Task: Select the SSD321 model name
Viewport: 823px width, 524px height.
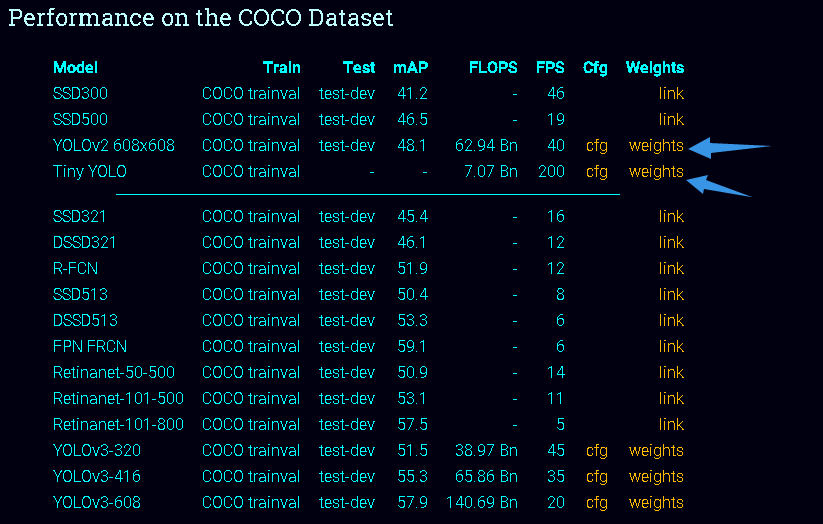Action: [x=79, y=216]
